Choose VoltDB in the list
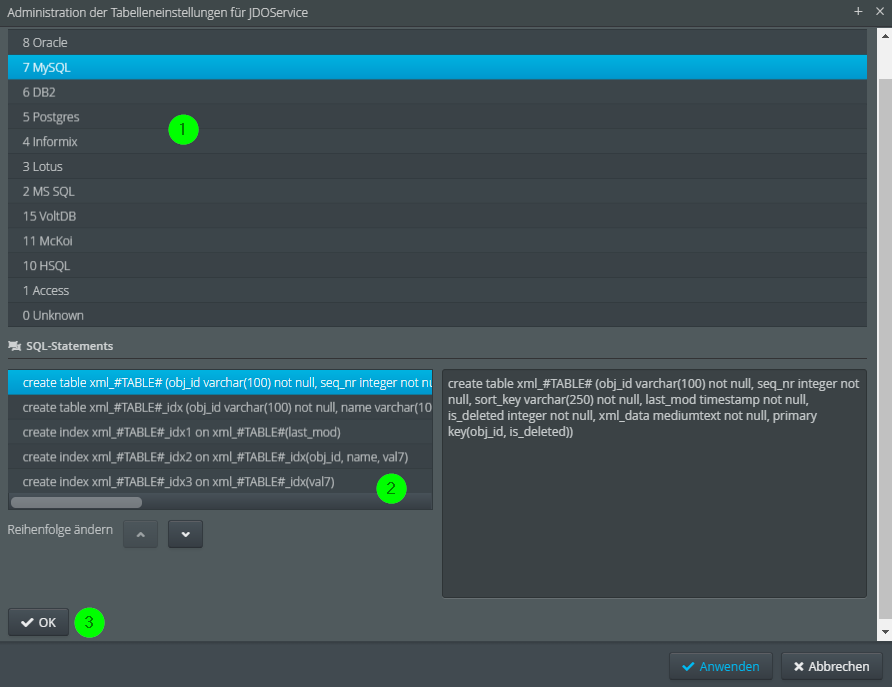Viewport: 892px width, 687px height. (x=437, y=216)
